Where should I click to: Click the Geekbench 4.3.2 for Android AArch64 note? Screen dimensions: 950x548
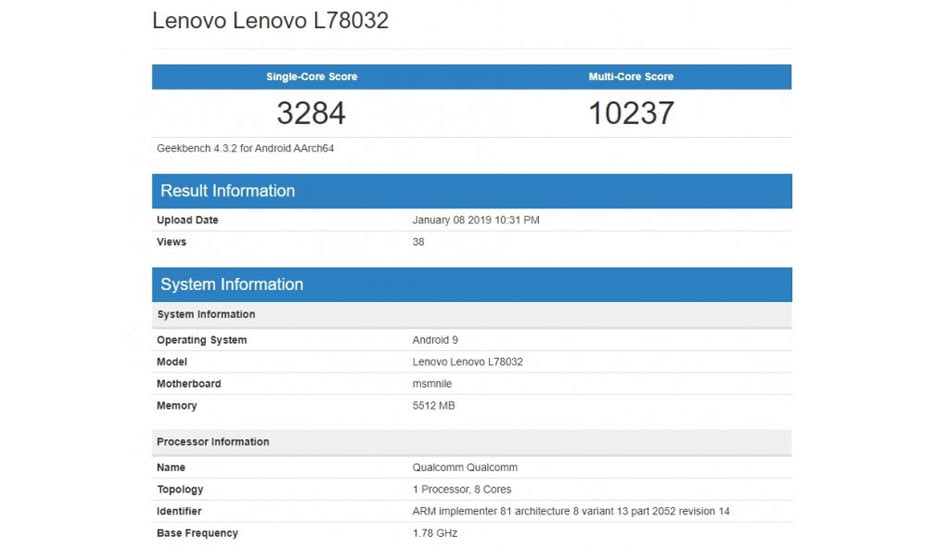click(x=245, y=148)
